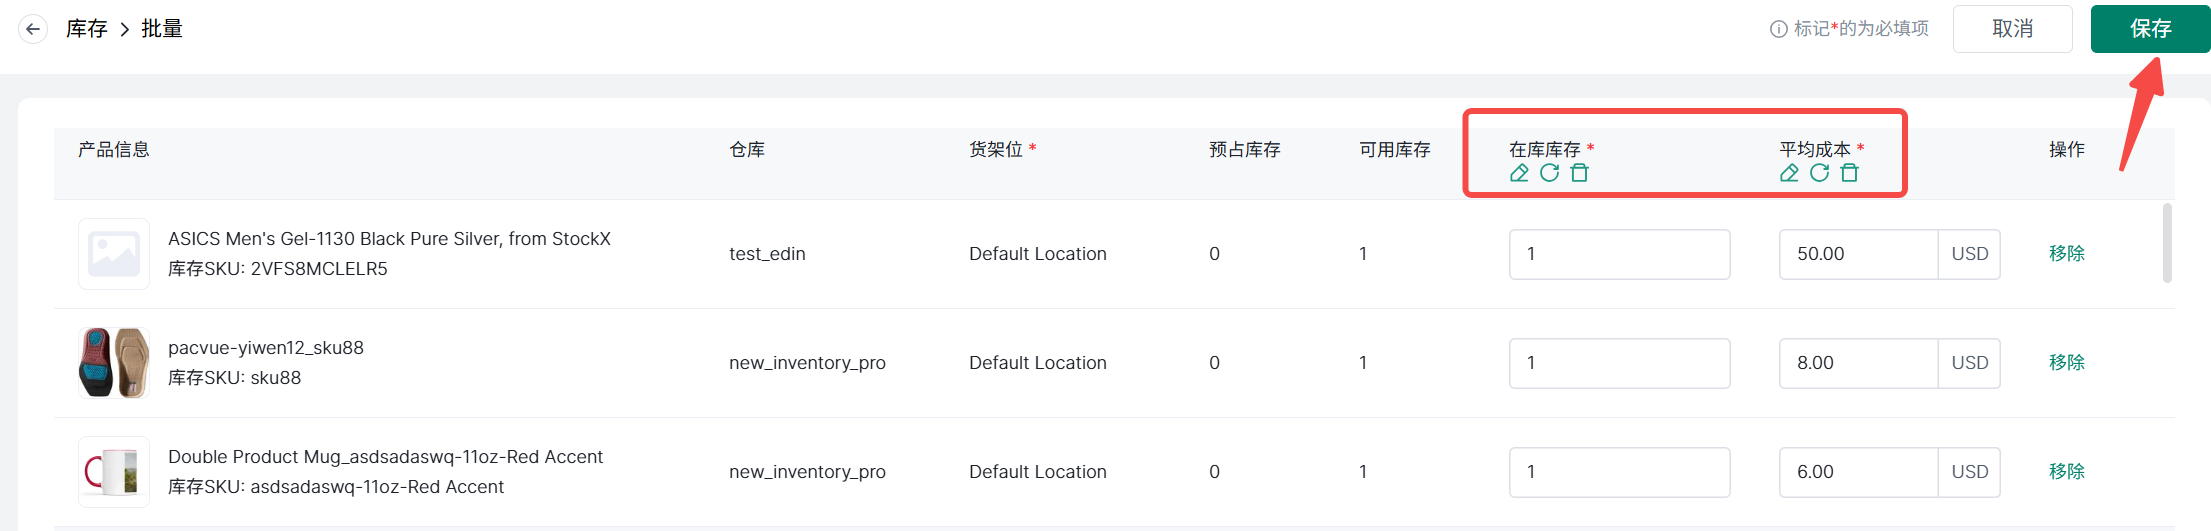
Task: Click the reset icon under 在库库存
Action: click(1549, 173)
